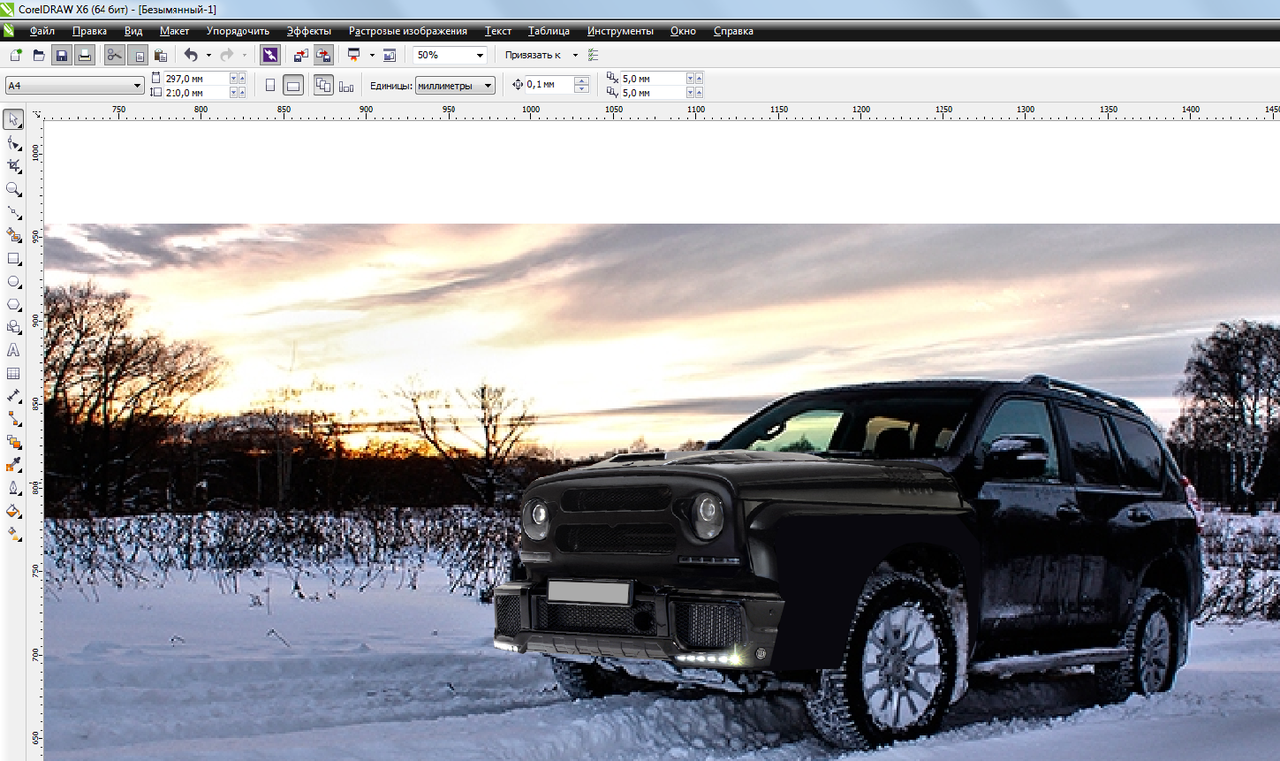1280x761 pixels.
Task: Select the Freehand drawing tool
Action: (x=14, y=212)
